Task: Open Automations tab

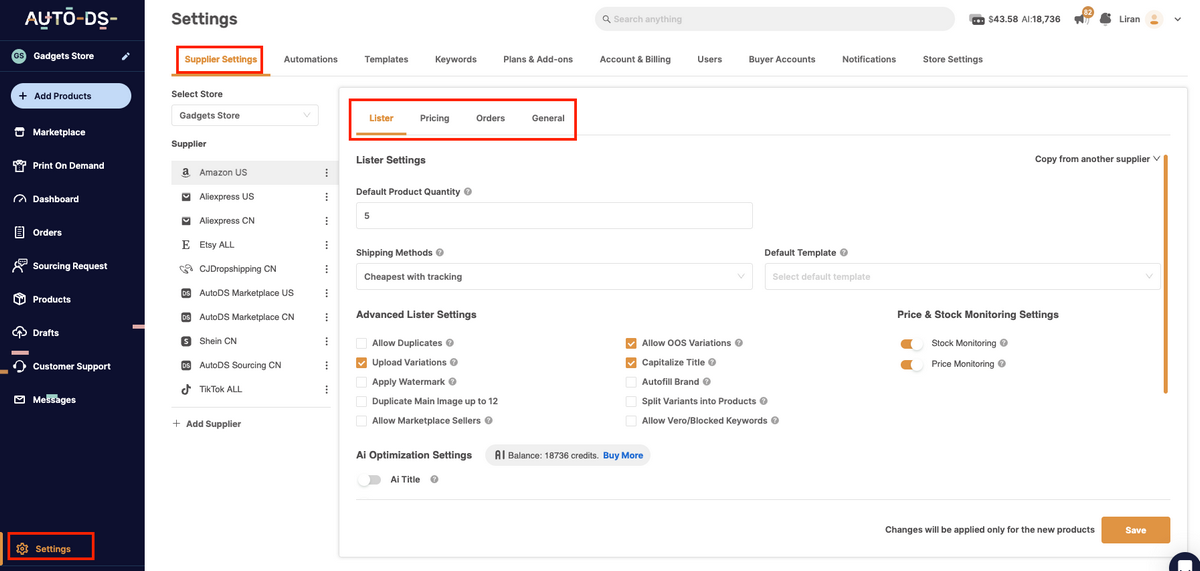Action: click(x=311, y=60)
